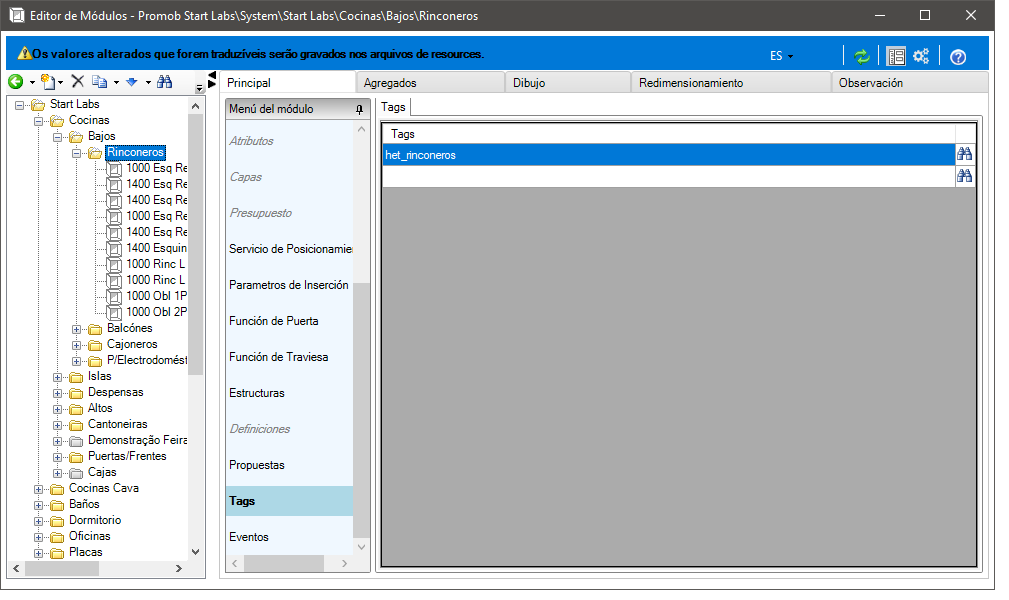The width and height of the screenshot is (1009, 600).
Task: Open the ES language dropdown
Action: tap(781, 56)
